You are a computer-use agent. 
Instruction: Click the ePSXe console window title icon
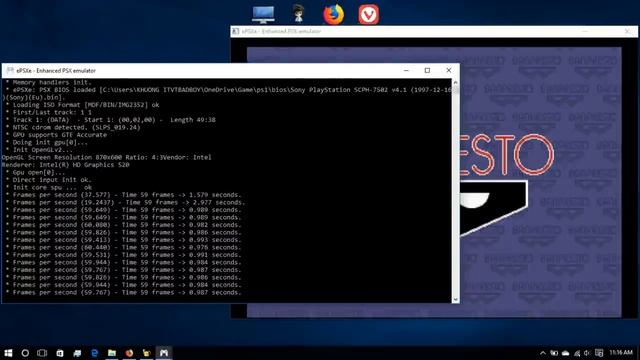[10, 71]
